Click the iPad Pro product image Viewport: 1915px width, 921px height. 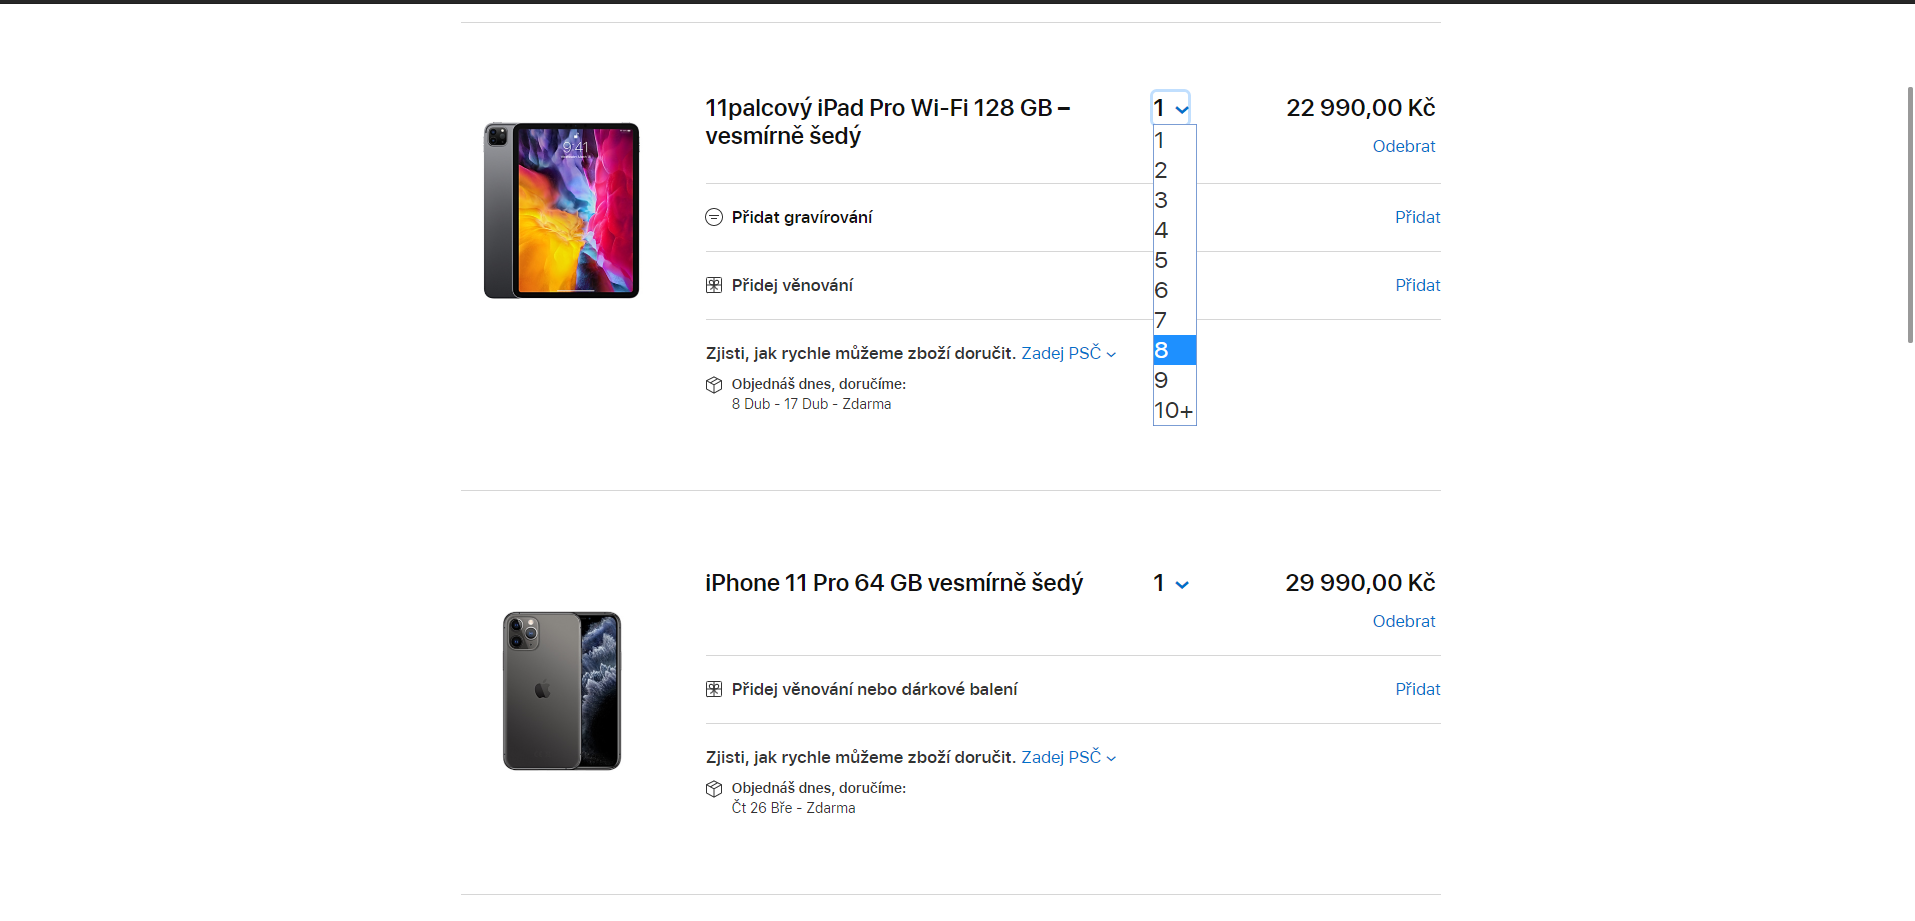pyautogui.click(x=561, y=210)
